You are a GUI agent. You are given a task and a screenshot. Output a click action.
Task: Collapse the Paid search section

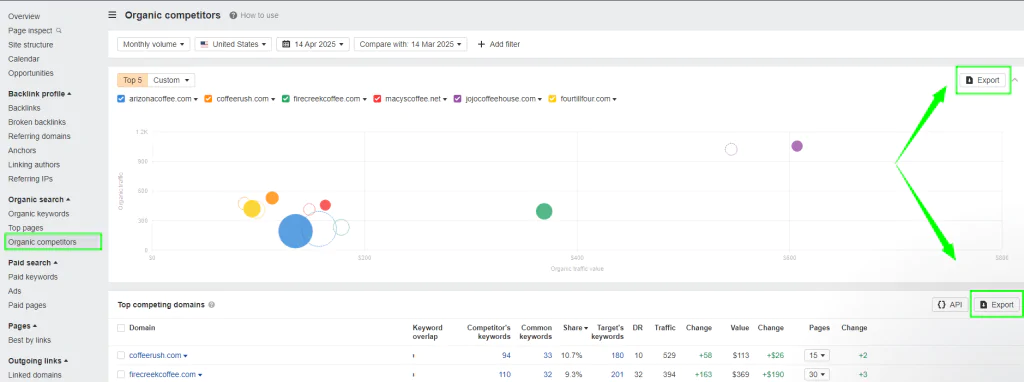tap(33, 263)
